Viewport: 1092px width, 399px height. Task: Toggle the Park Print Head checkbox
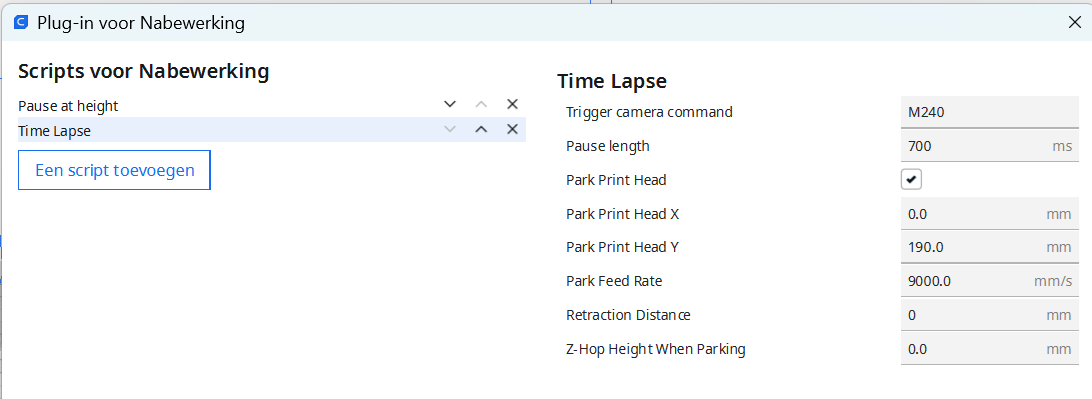tap(911, 180)
